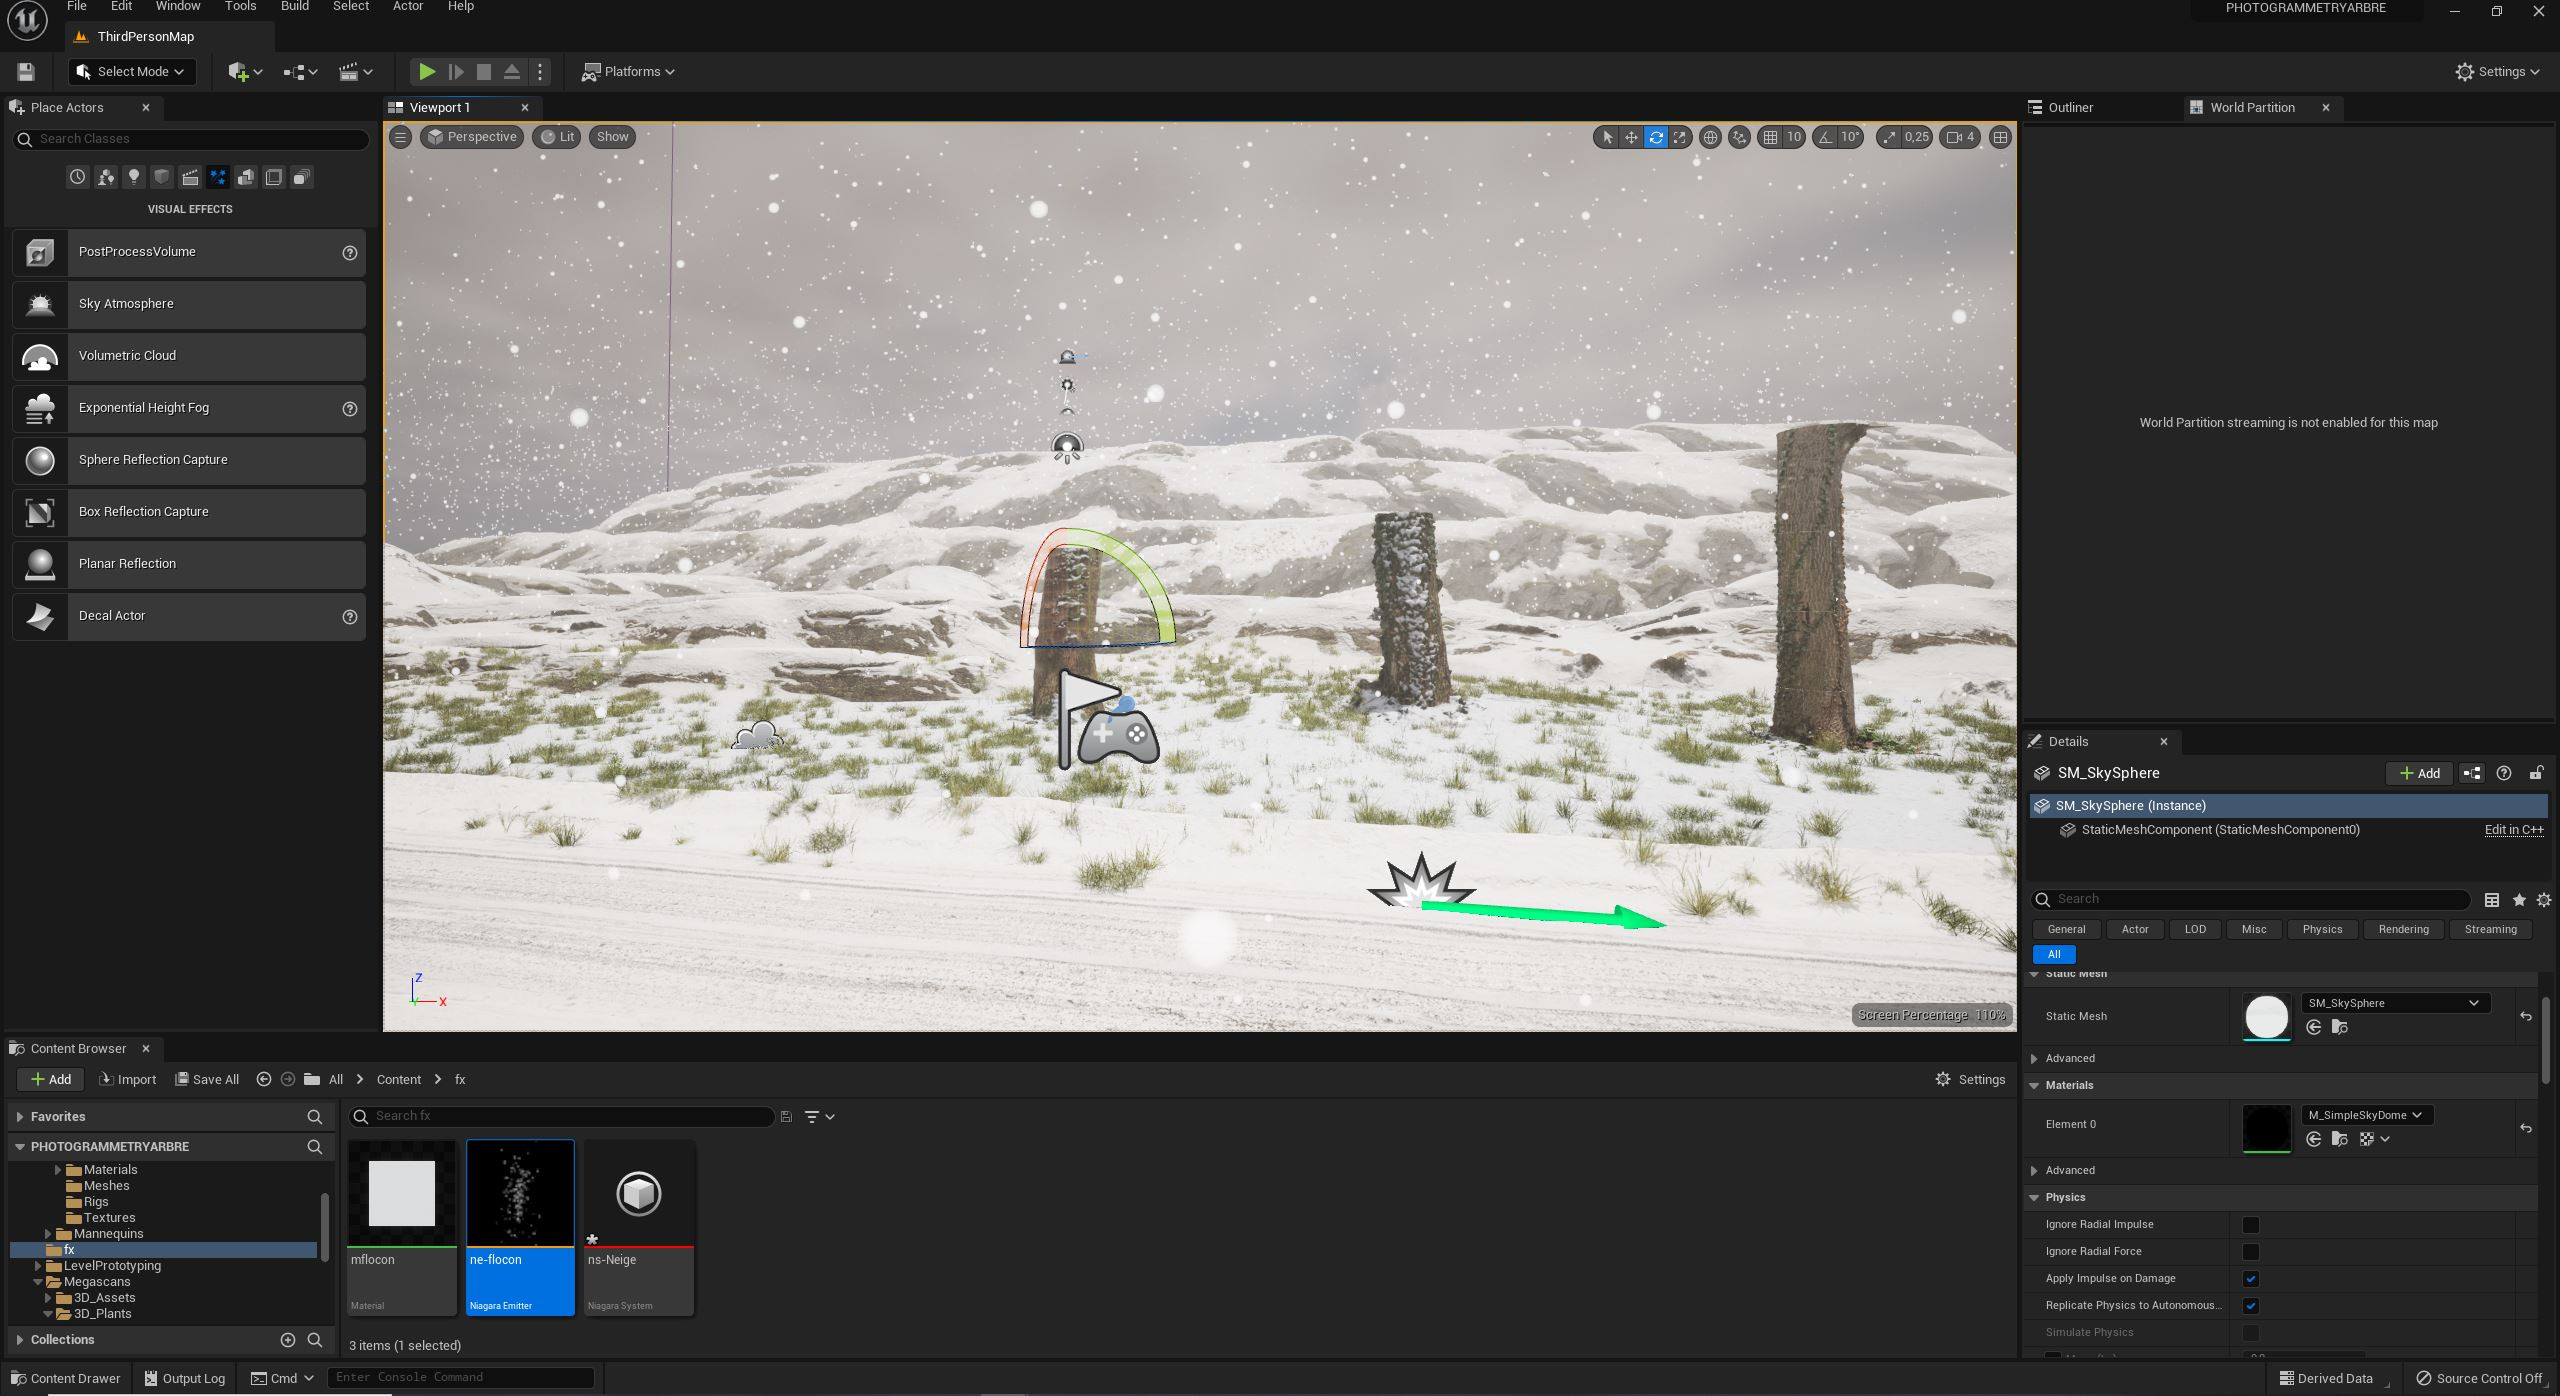2560x1396 pixels.
Task: Enable Ignore Radial Impulse checkbox
Action: click(2250, 1225)
